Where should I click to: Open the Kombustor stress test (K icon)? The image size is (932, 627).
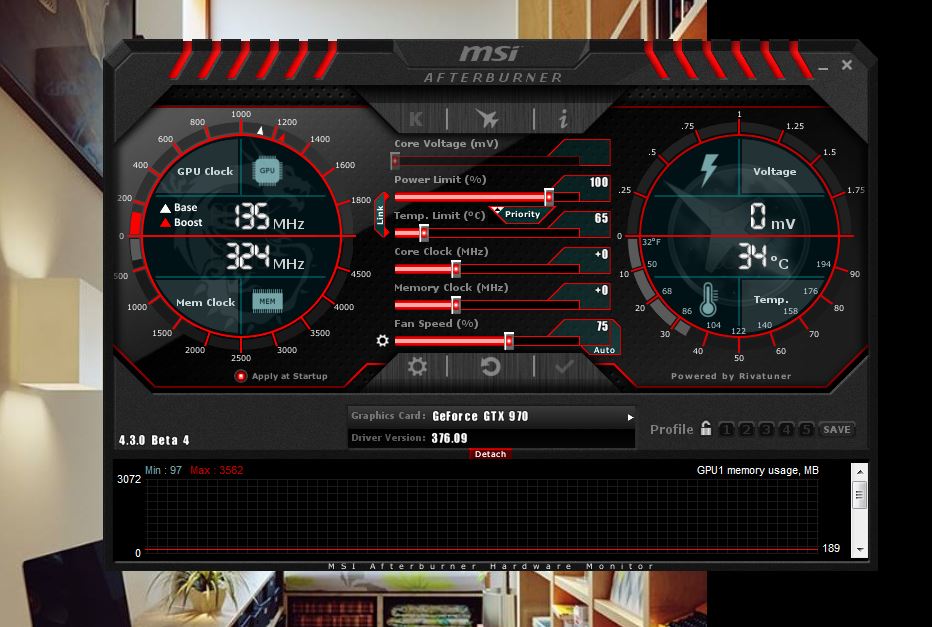point(415,118)
